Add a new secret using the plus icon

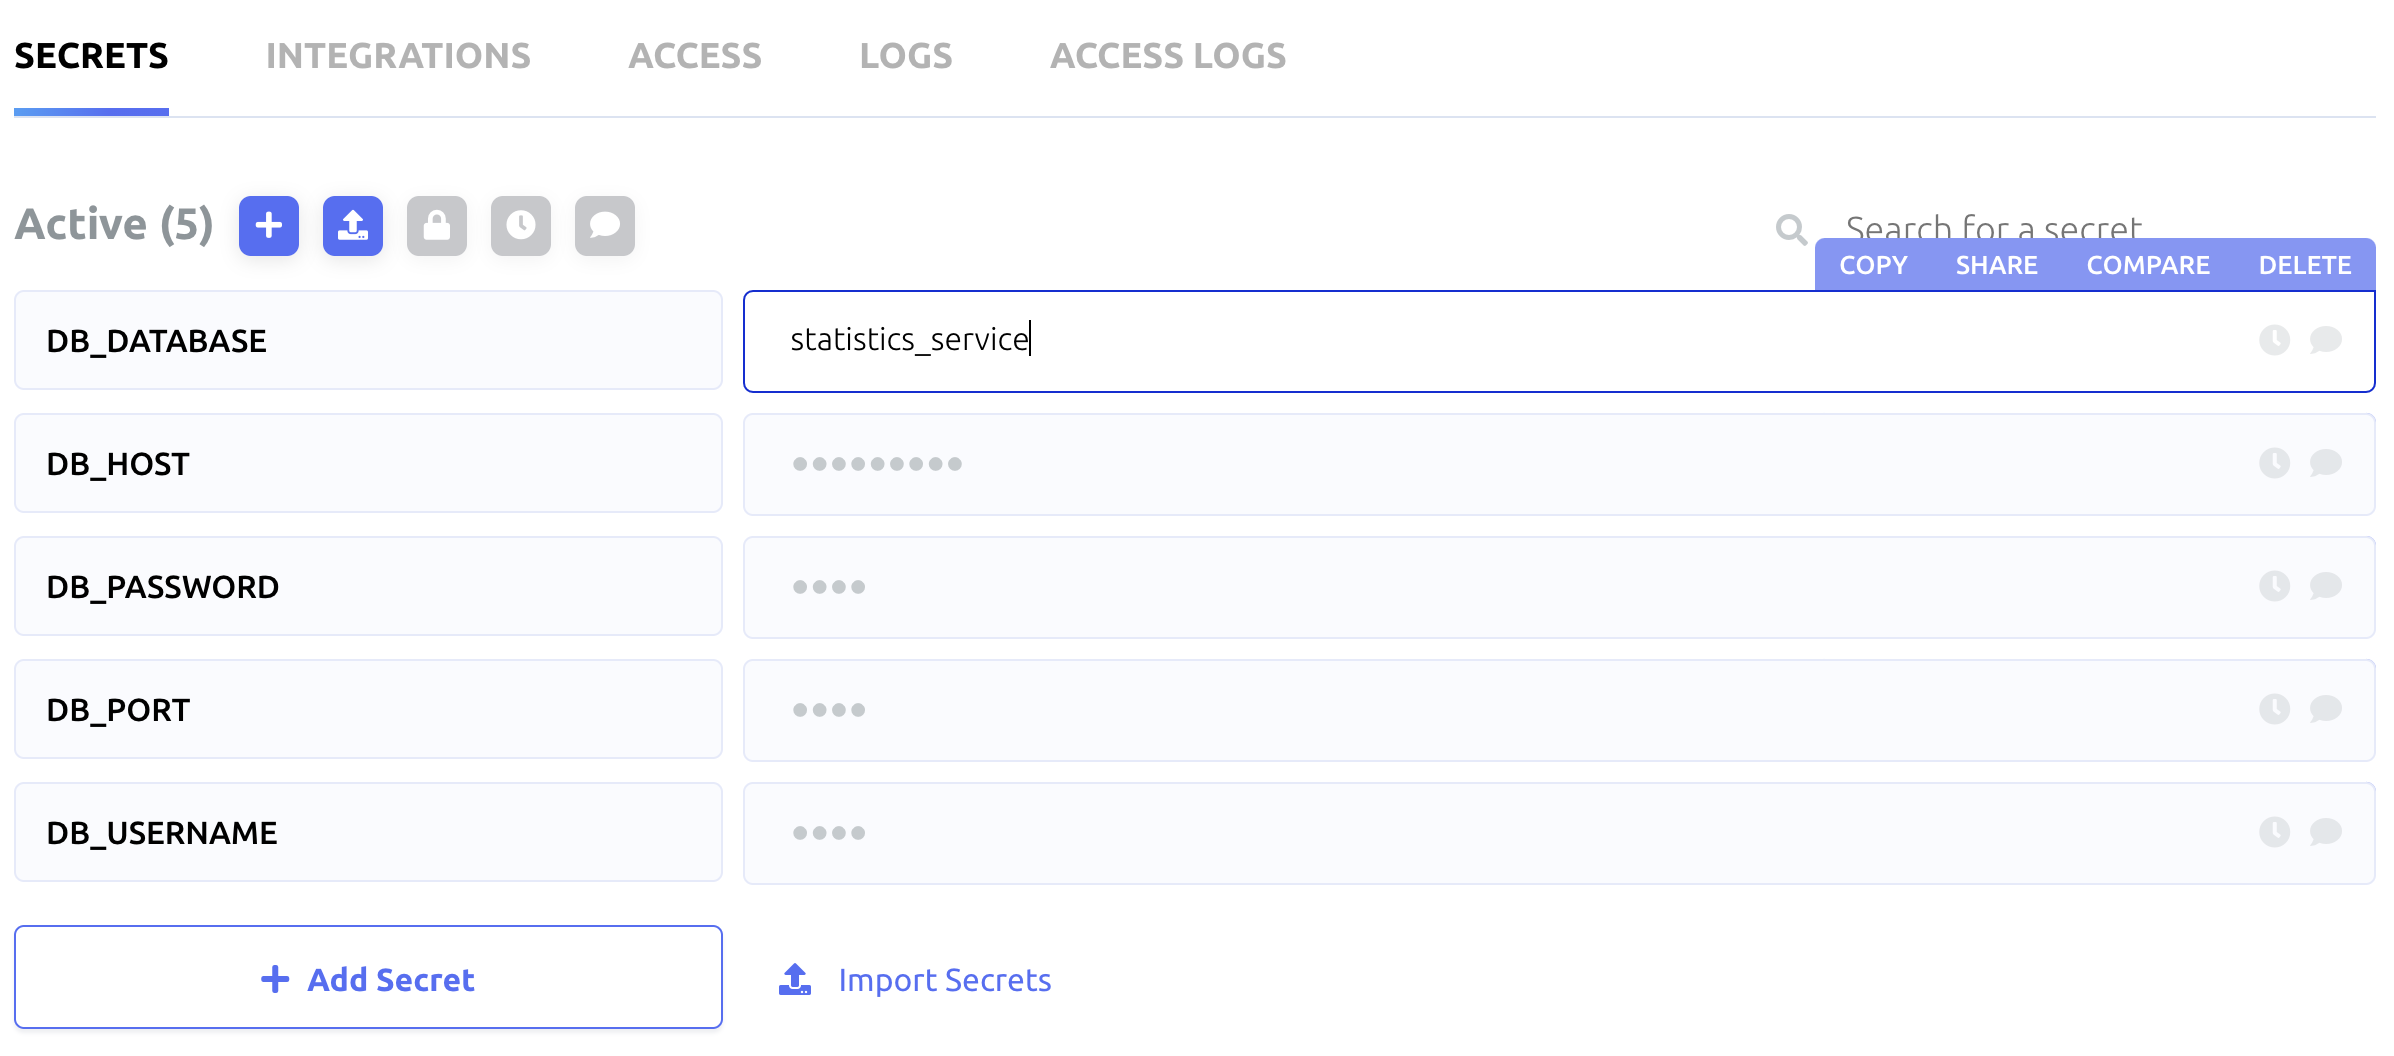pyautogui.click(x=268, y=226)
